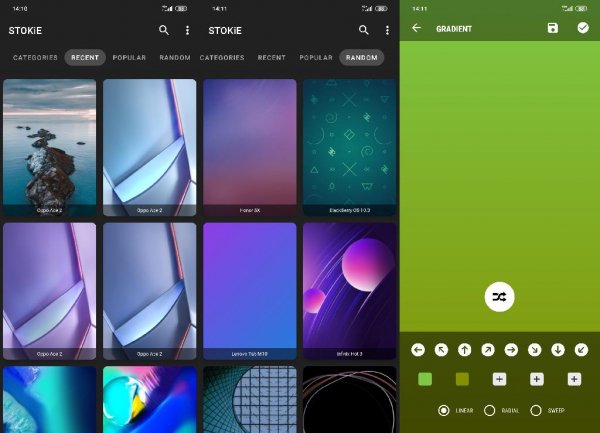The width and height of the screenshot is (600, 433).
Task: Open search on the Recent tab screen
Action: pos(164,30)
